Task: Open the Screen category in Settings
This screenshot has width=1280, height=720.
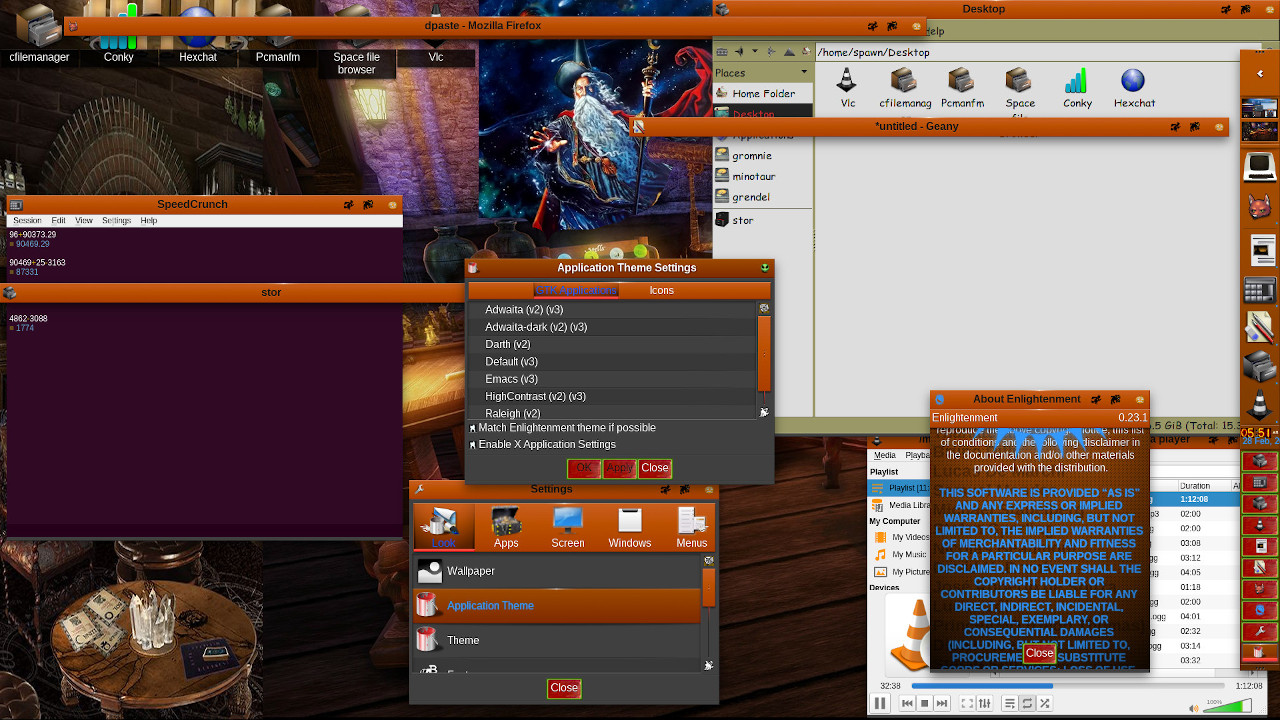Action: coord(568,528)
